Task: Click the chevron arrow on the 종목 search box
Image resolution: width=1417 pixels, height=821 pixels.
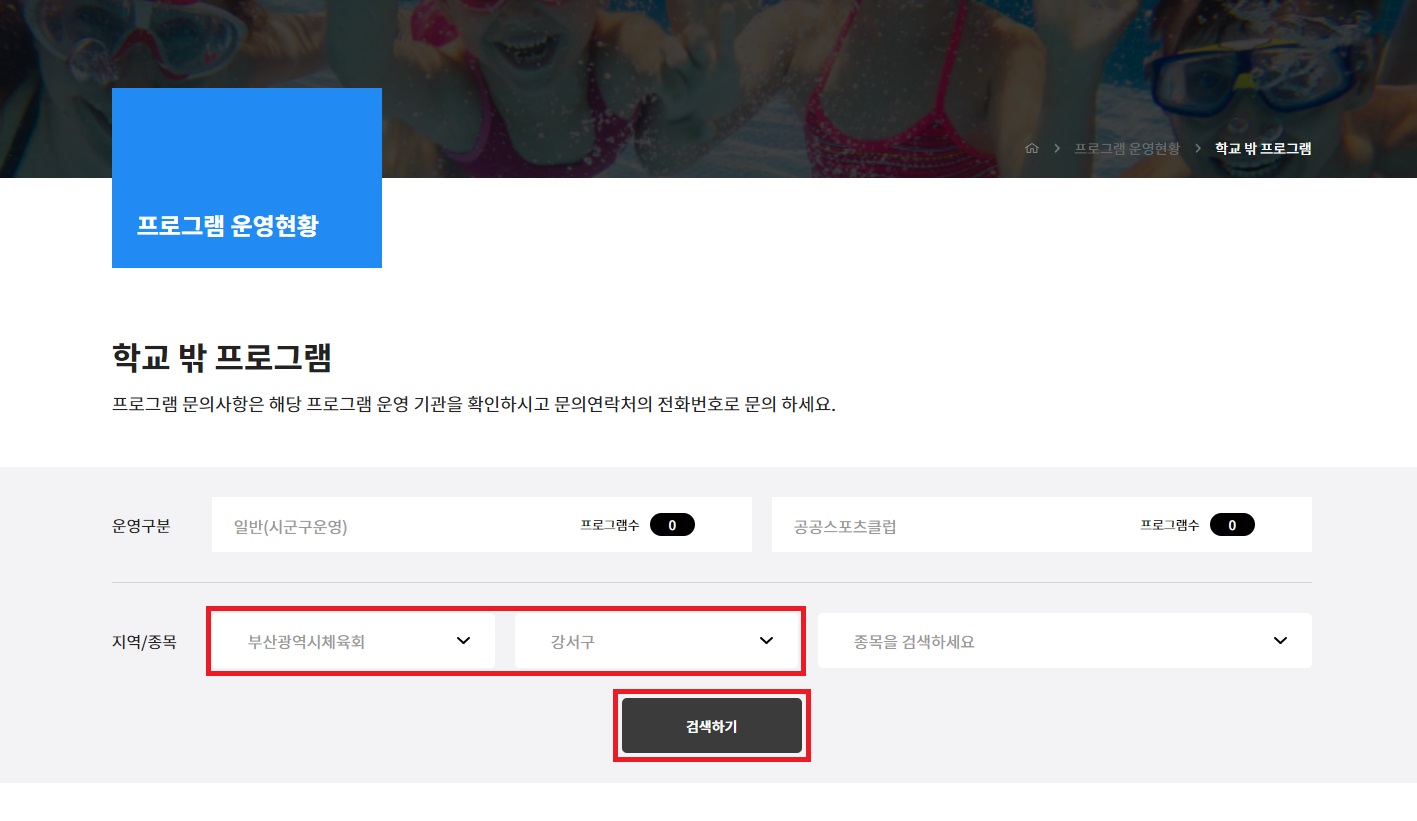Action: [x=1280, y=641]
